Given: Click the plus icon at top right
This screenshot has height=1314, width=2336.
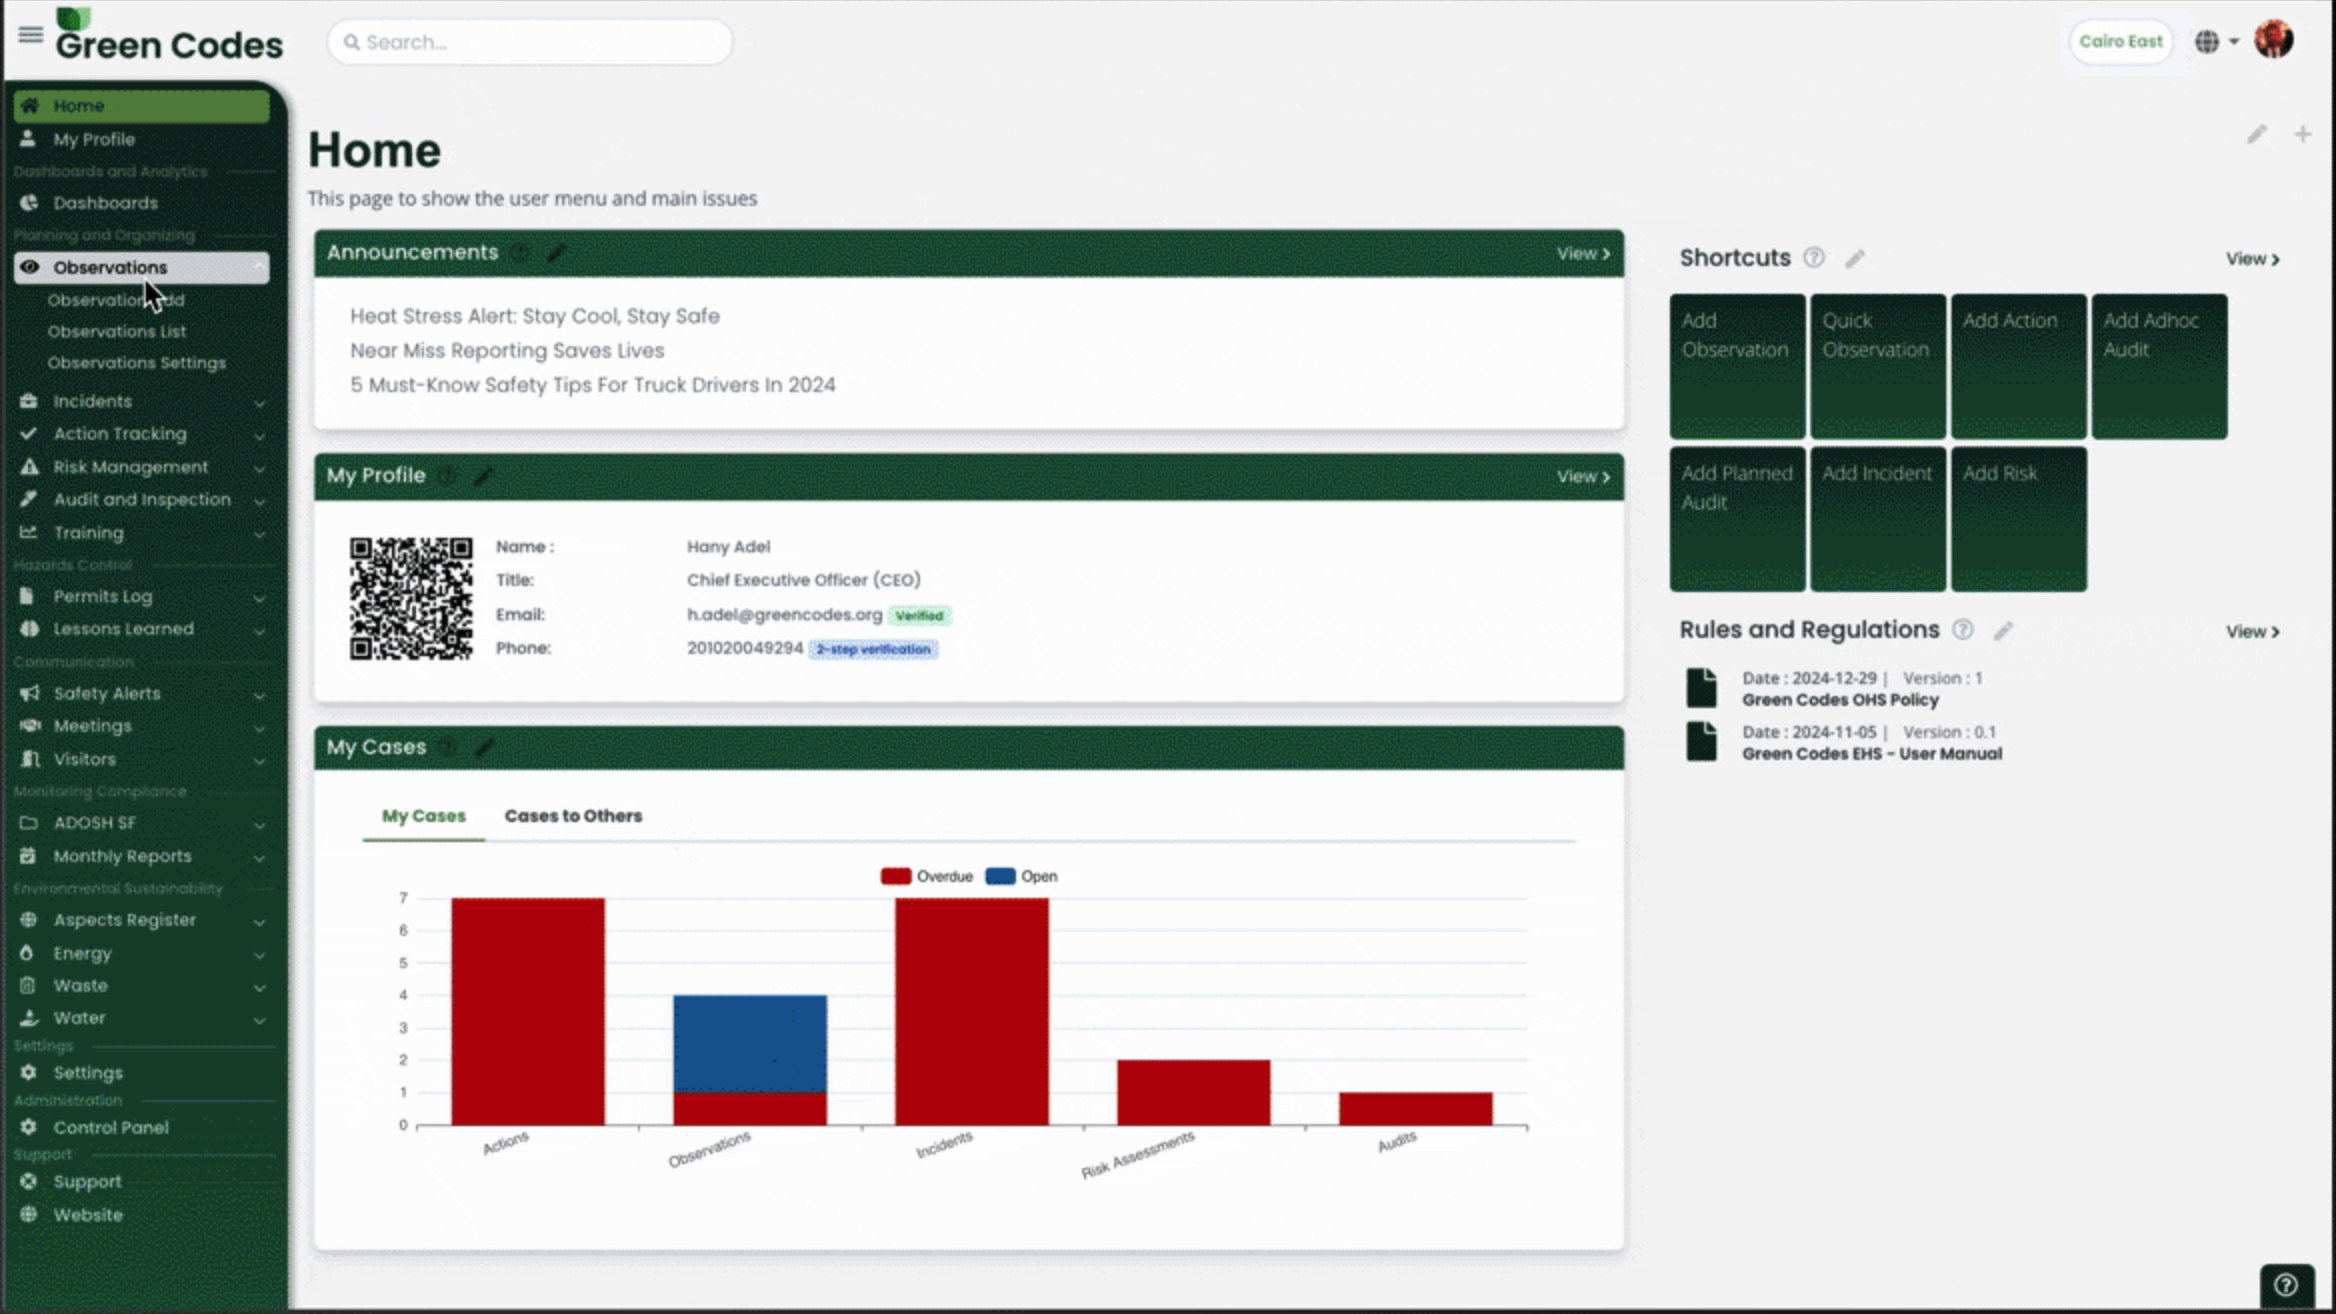Looking at the screenshot, I should click(x=2302, y=134).
